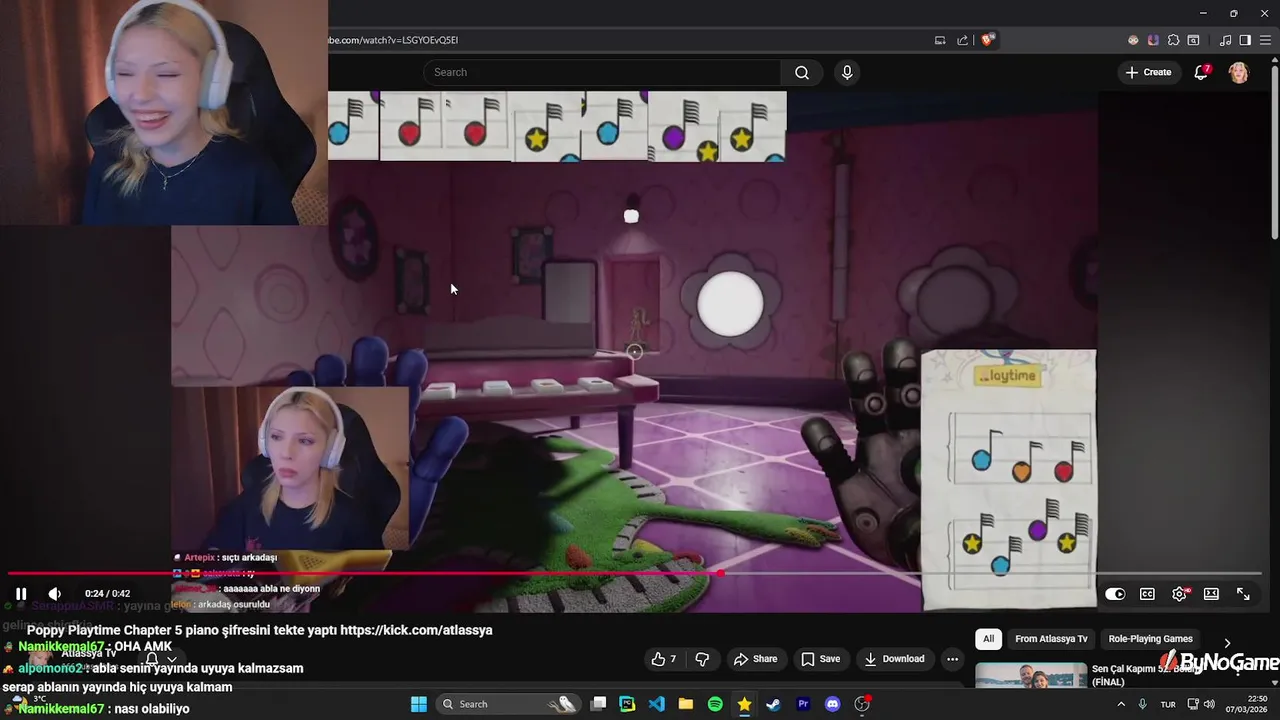Mute the video volume
The width and height of the screenshot is (1280, 720).
click(55, 594)
